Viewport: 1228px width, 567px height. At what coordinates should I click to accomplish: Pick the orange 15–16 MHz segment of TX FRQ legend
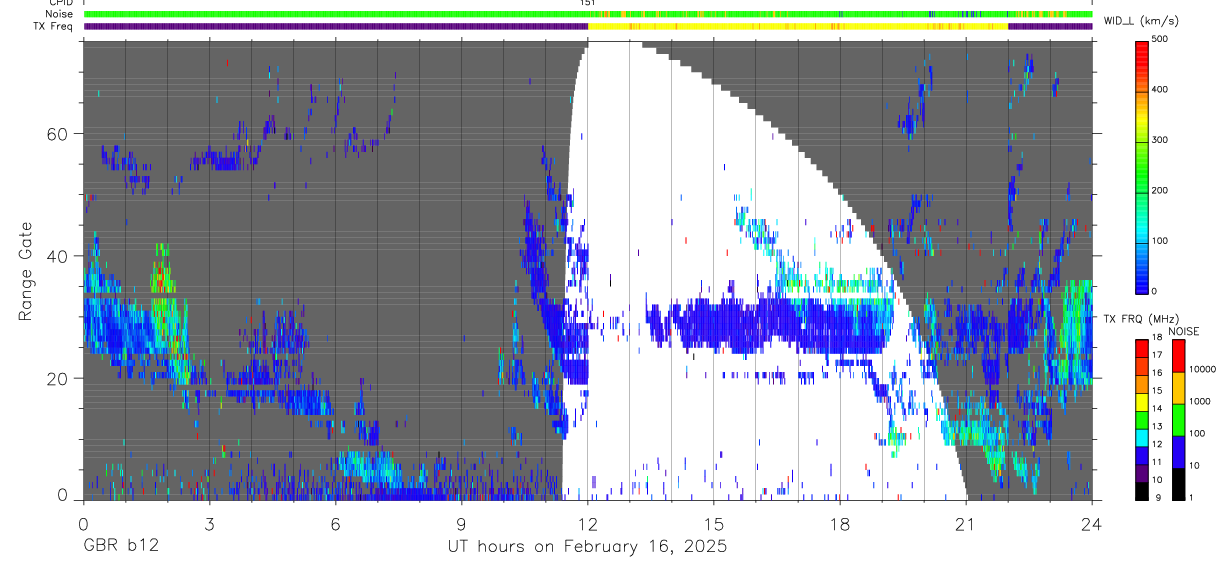1141,384
